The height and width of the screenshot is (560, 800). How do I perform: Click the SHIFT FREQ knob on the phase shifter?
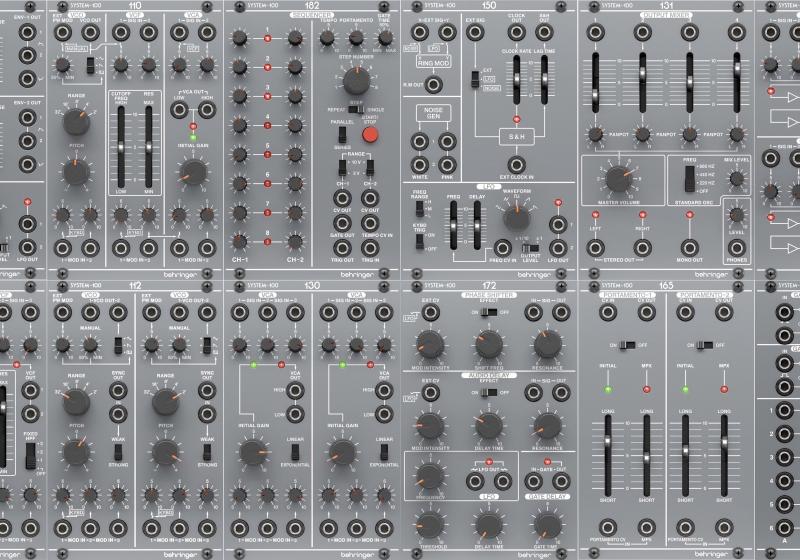[489, 345]
